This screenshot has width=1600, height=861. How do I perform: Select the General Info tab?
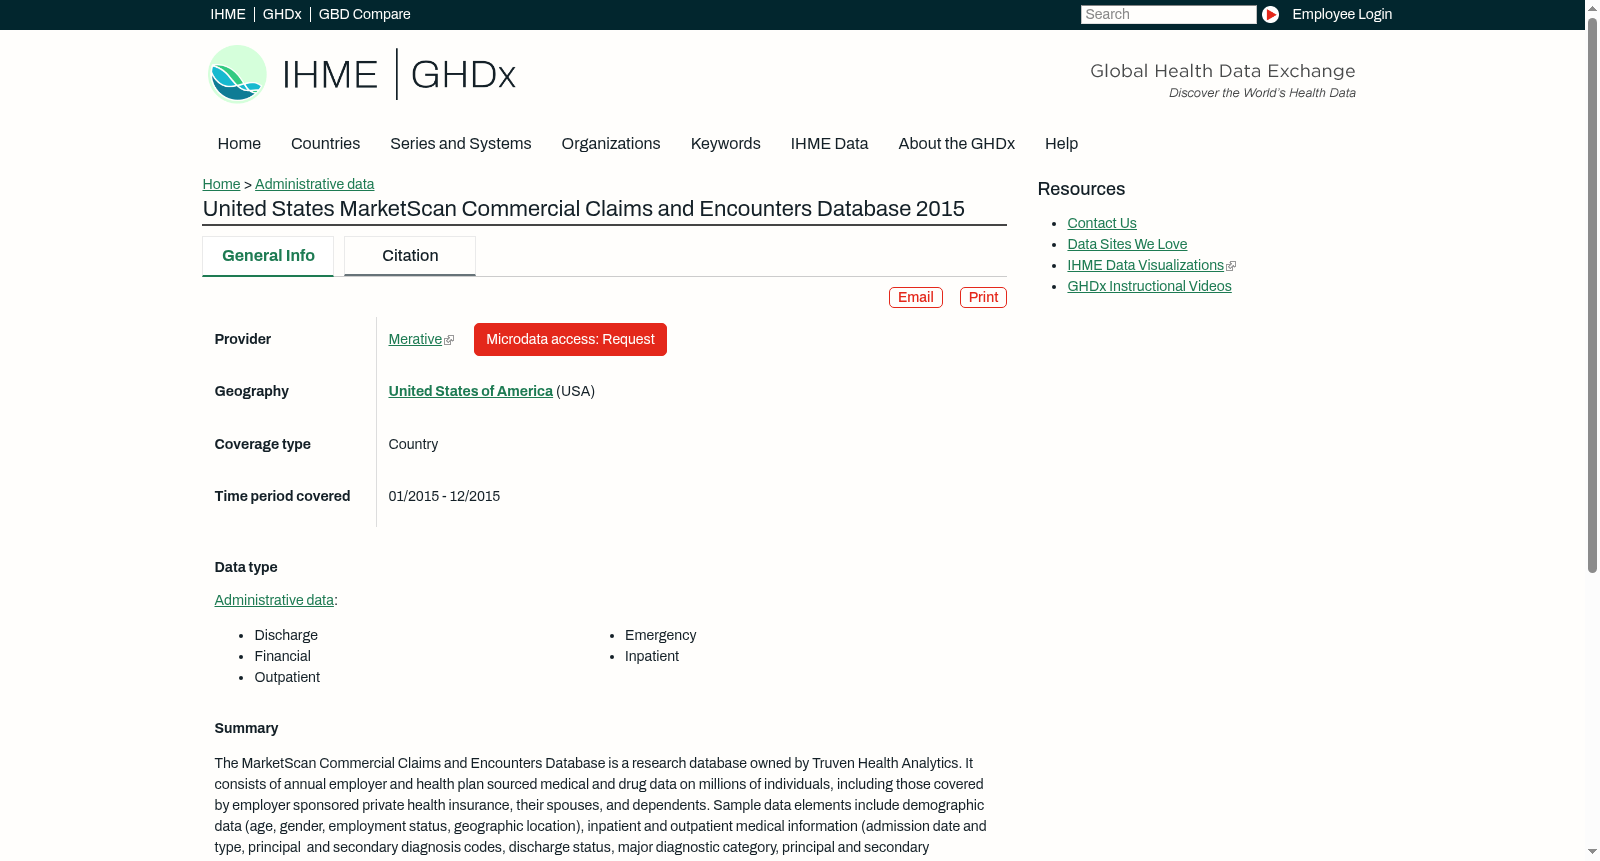point(268,256)
